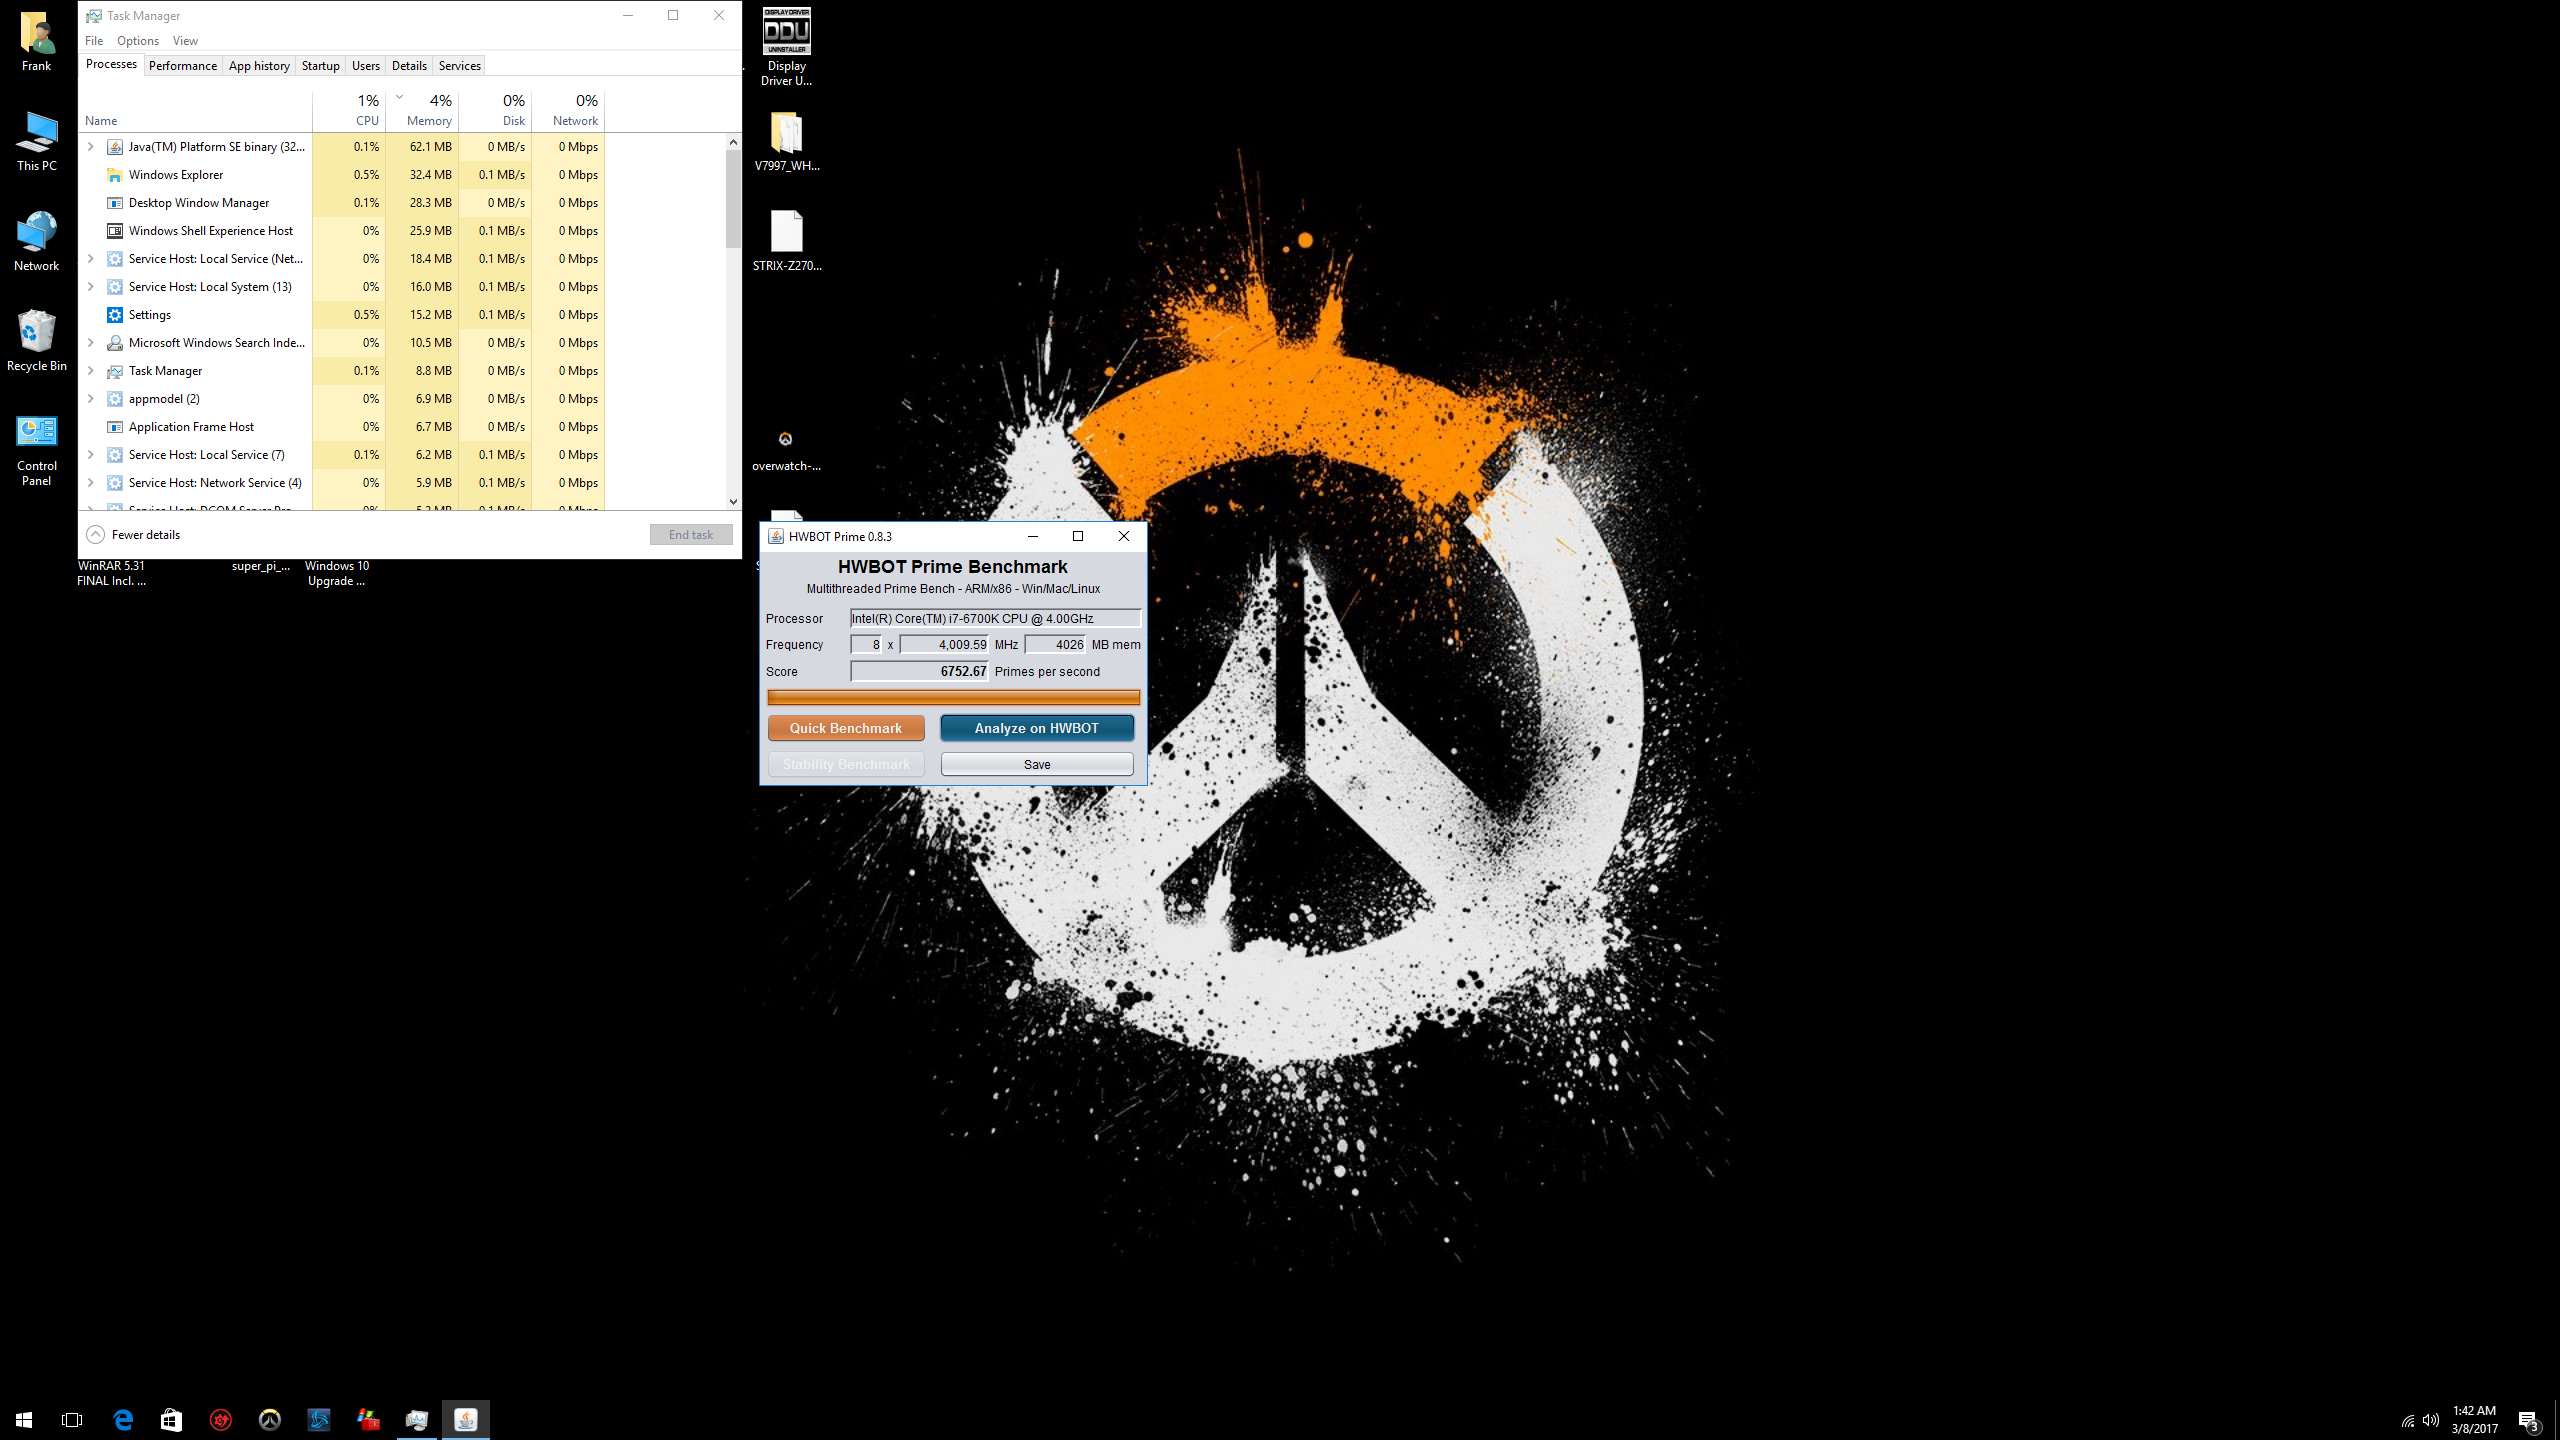Open the Action Center notifications icon
This screenshot has height=1440, width=2560.
point(2529,1420)
